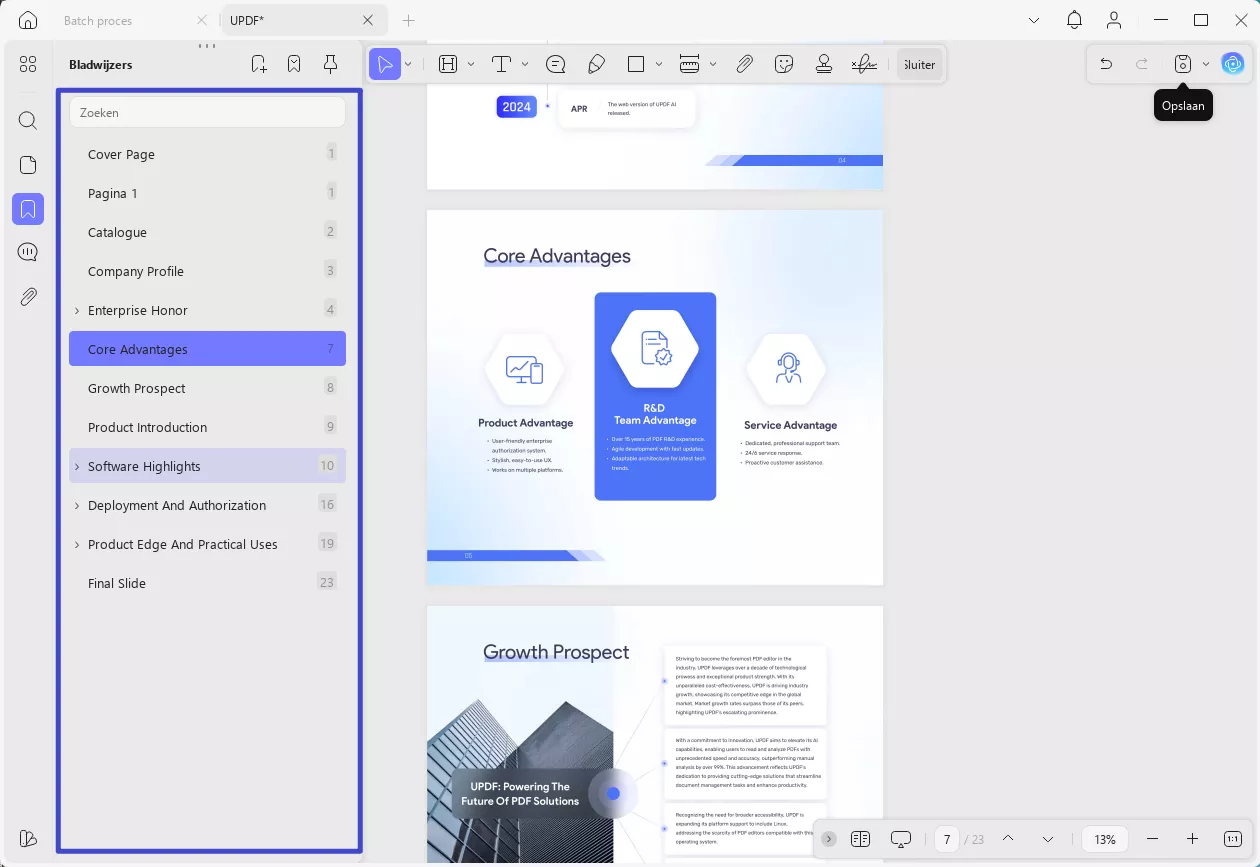The image size is (1260, 867).
Task: Select the text highlight tool
Action: pyautogui.click(x=448, y=64)
